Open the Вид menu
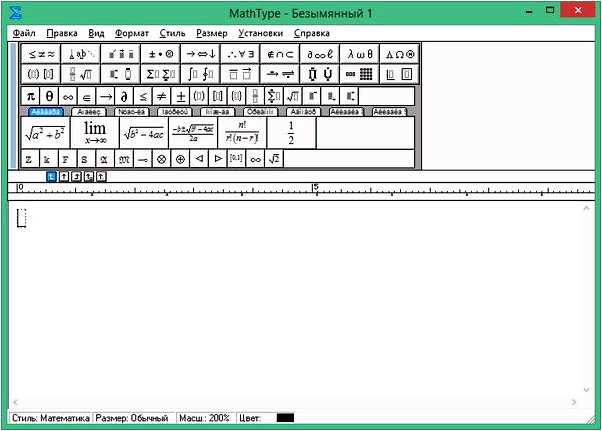Image resolution: width=602 pixels, height=431 pixels. pos(96,33)
